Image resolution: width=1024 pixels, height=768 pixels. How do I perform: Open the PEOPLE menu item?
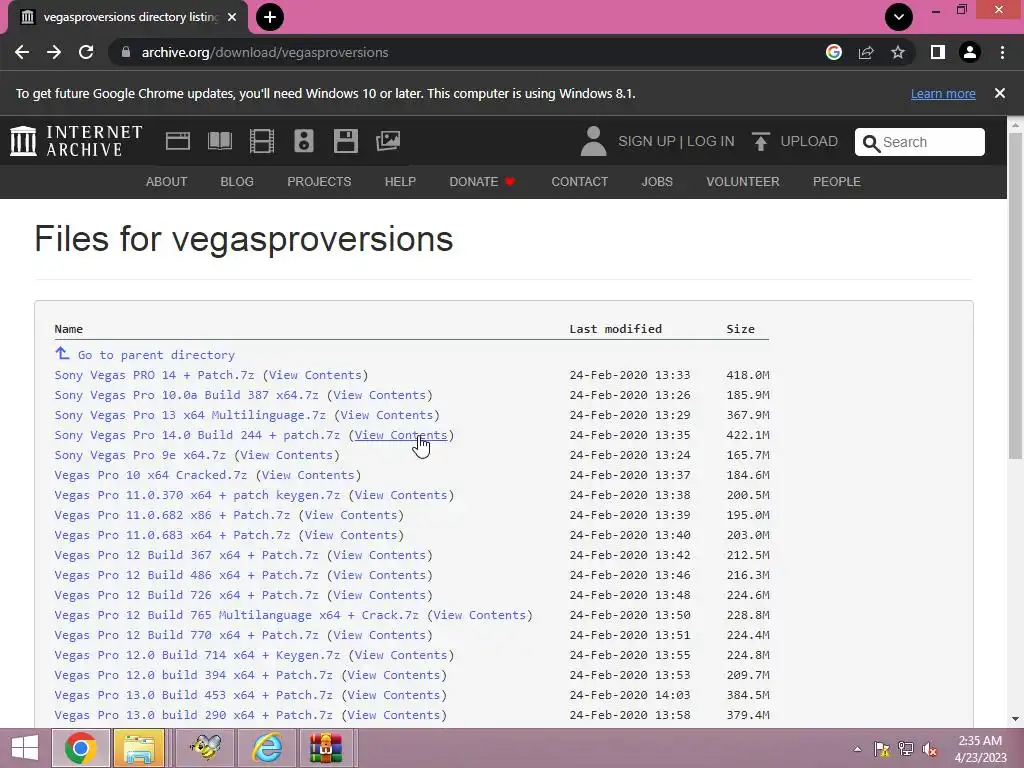pos(837,182)
